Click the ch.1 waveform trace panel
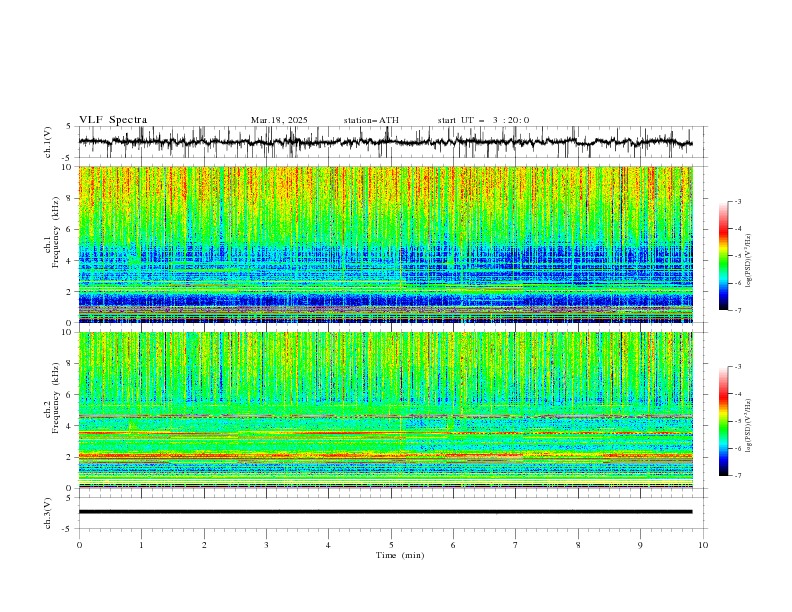The image size is (792, 612). [x=392, y=142]
